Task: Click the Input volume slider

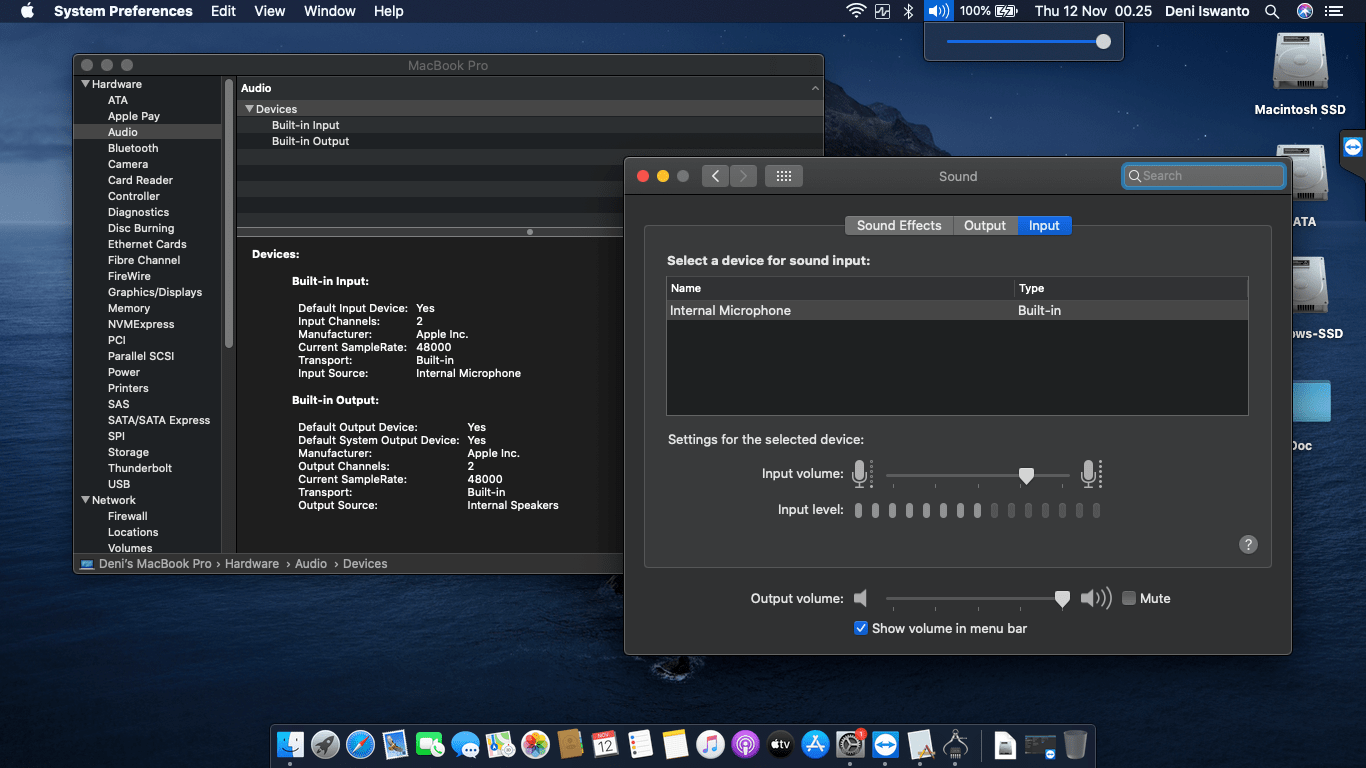Action: [978, 475]
